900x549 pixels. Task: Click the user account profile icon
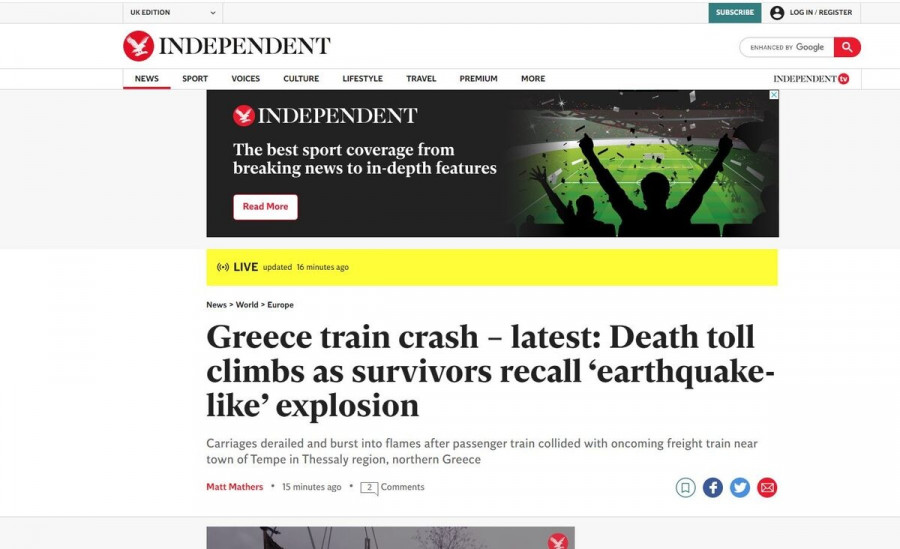tap(777, 13)
